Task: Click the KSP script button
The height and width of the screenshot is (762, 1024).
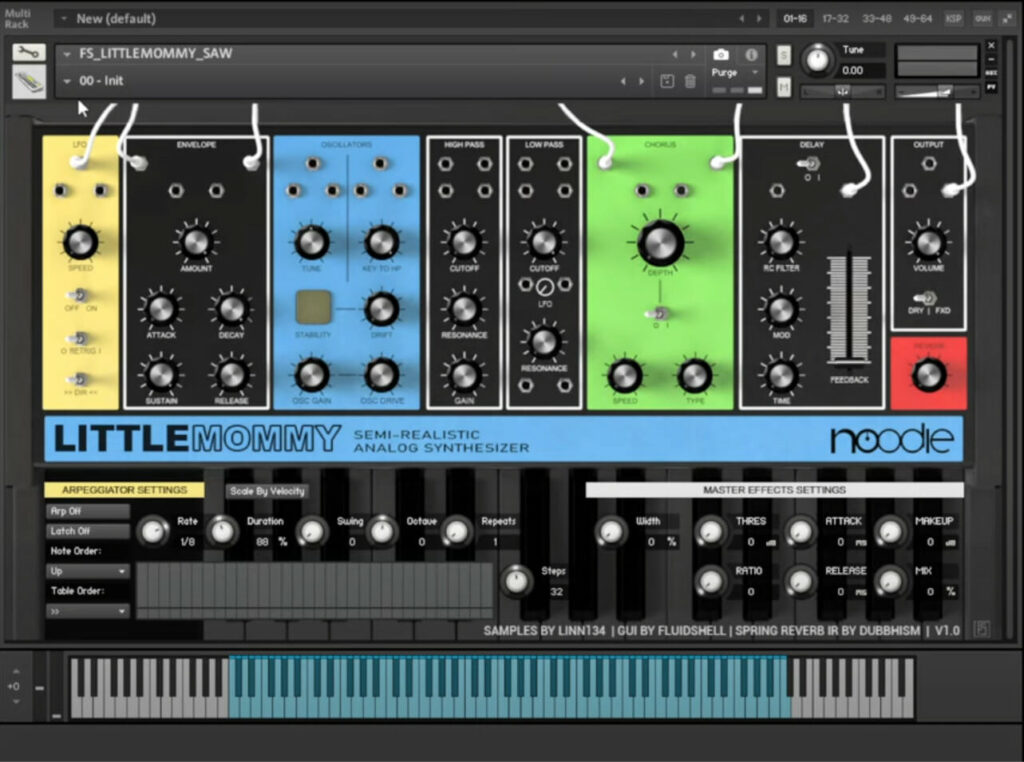Action: coord(954,18)
